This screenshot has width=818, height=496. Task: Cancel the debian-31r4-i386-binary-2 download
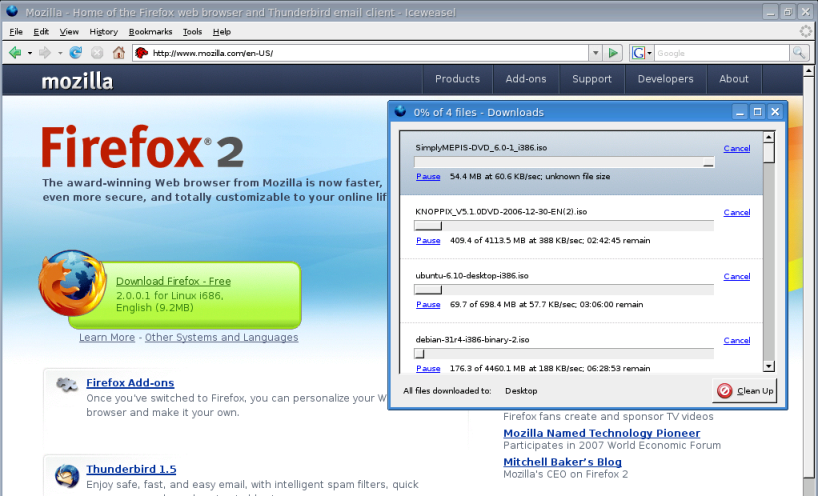pyautogui.click(x=737, y=341)
